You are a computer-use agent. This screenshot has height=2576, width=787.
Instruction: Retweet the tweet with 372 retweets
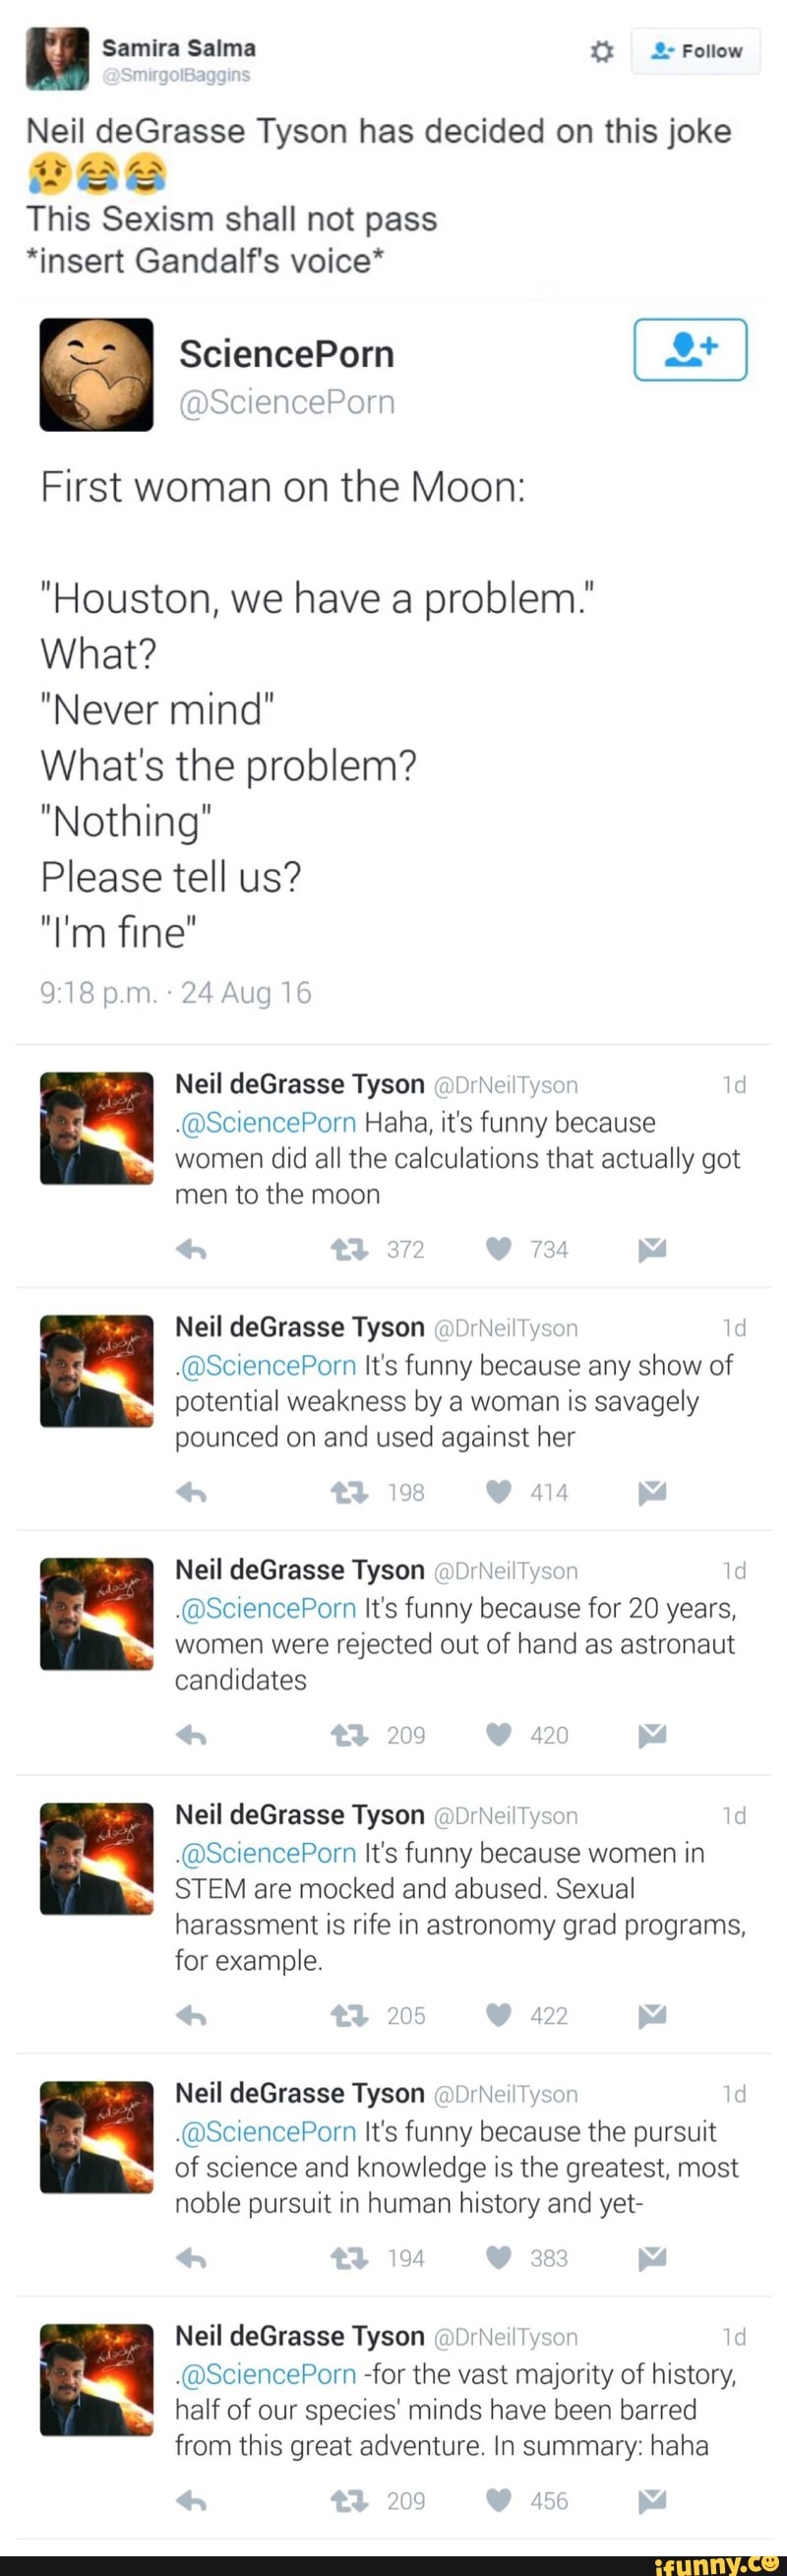tap(349, 1249)
